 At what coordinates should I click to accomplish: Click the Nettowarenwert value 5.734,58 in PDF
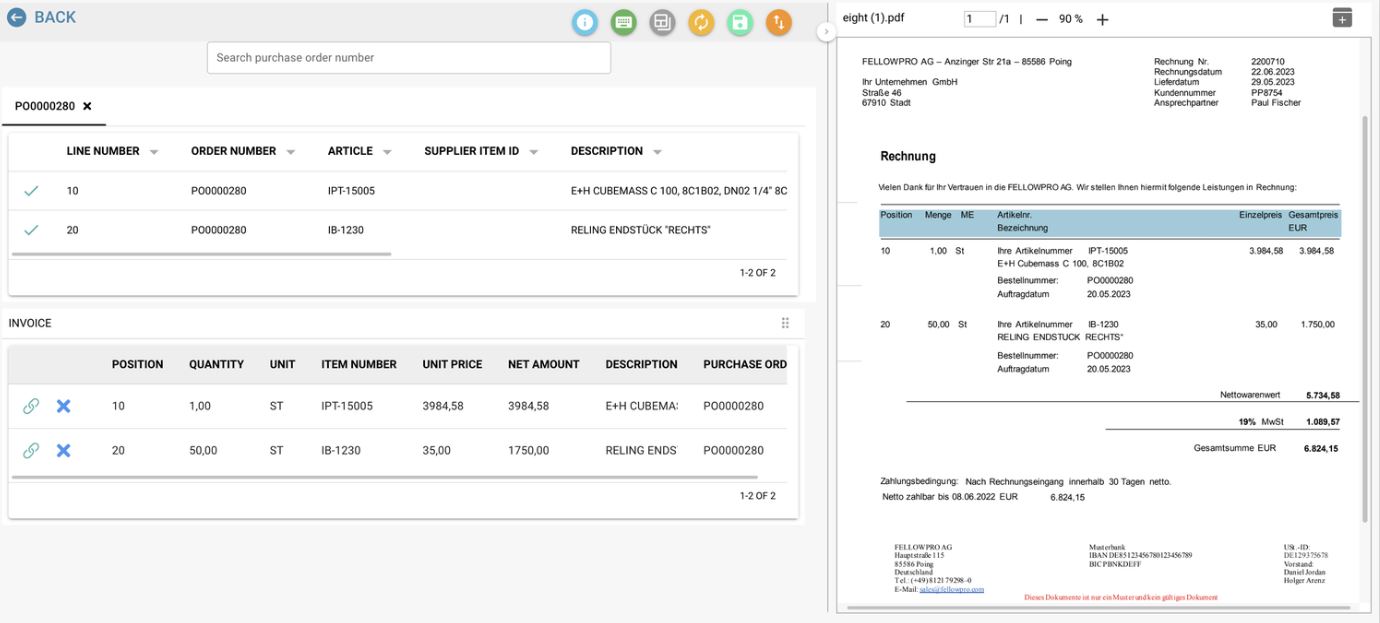1322,396
